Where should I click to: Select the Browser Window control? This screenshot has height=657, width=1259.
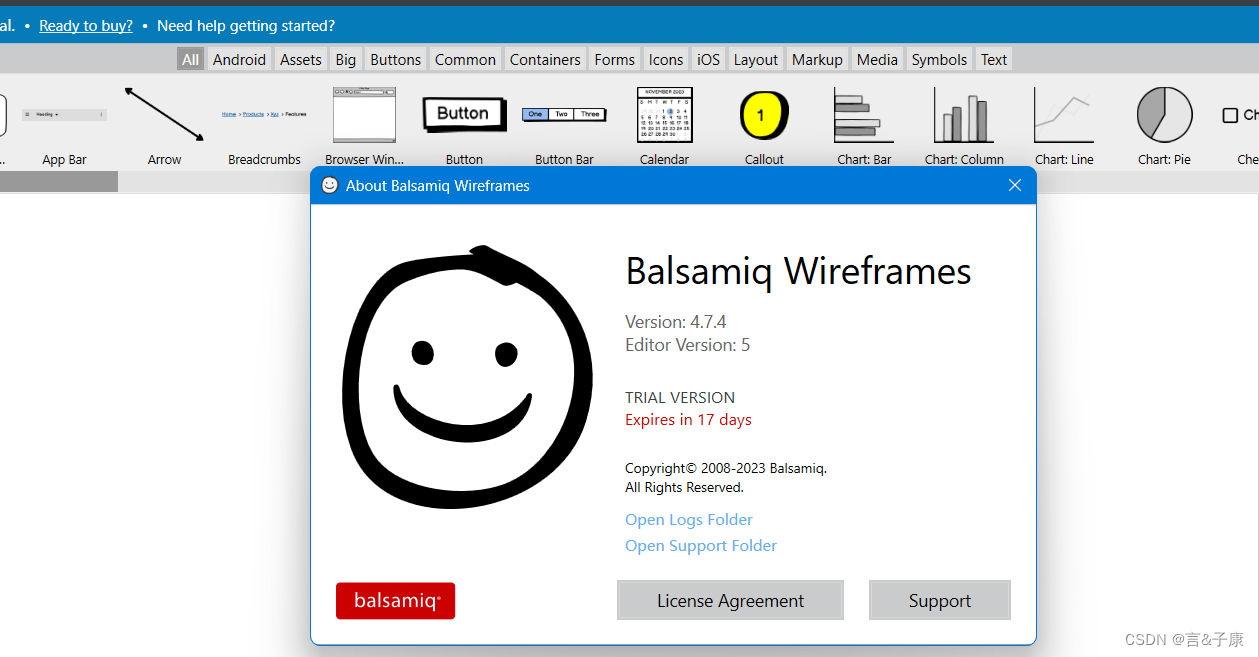tap(364, 114)
